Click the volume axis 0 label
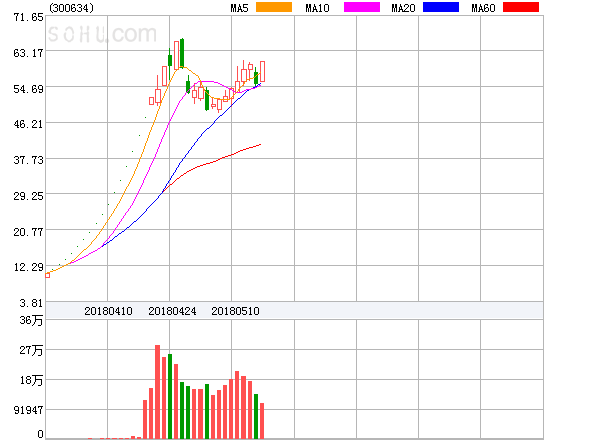 point(40,434)
